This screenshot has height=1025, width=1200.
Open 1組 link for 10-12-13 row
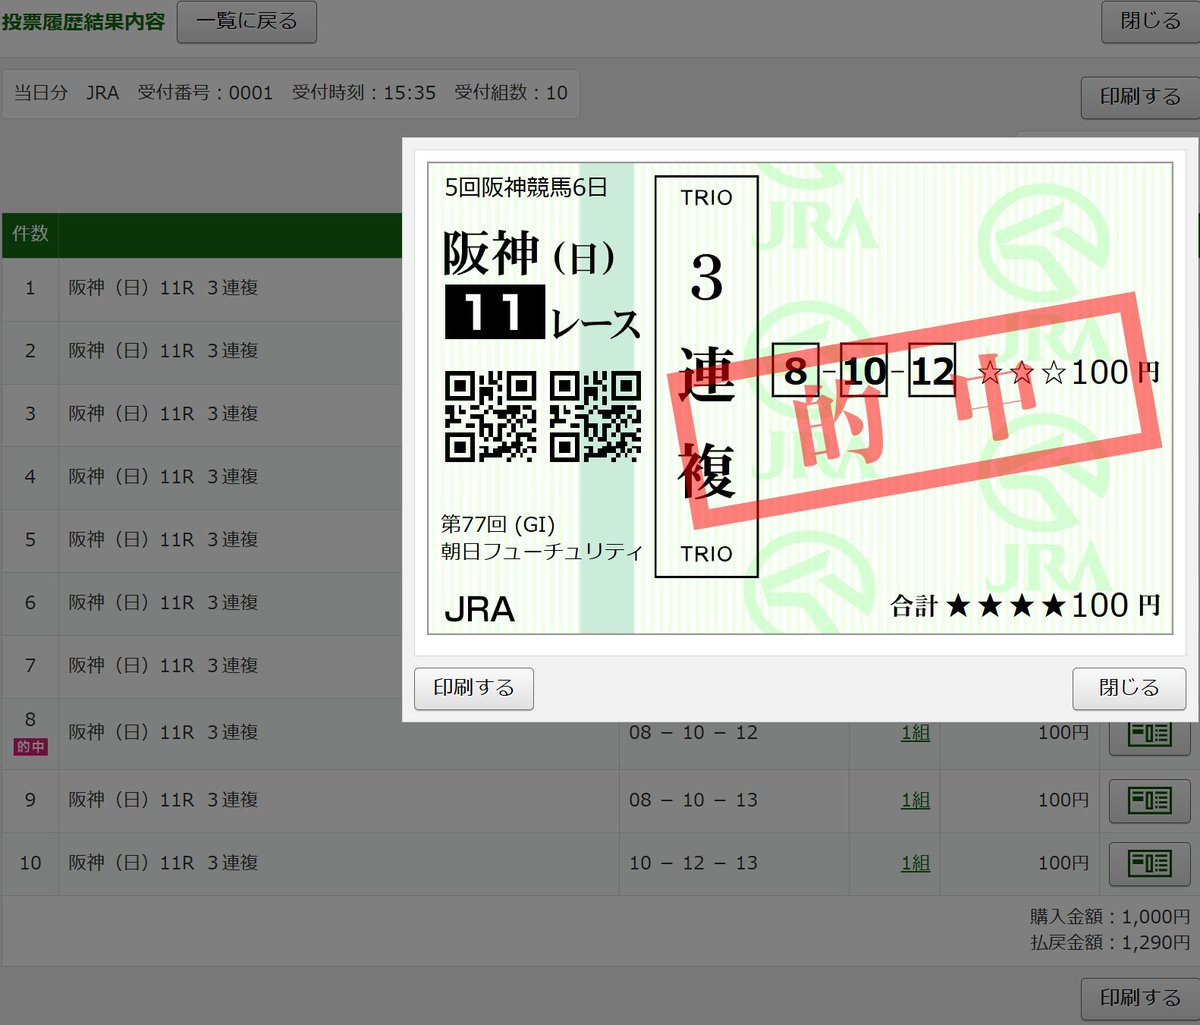pos(915,863)
